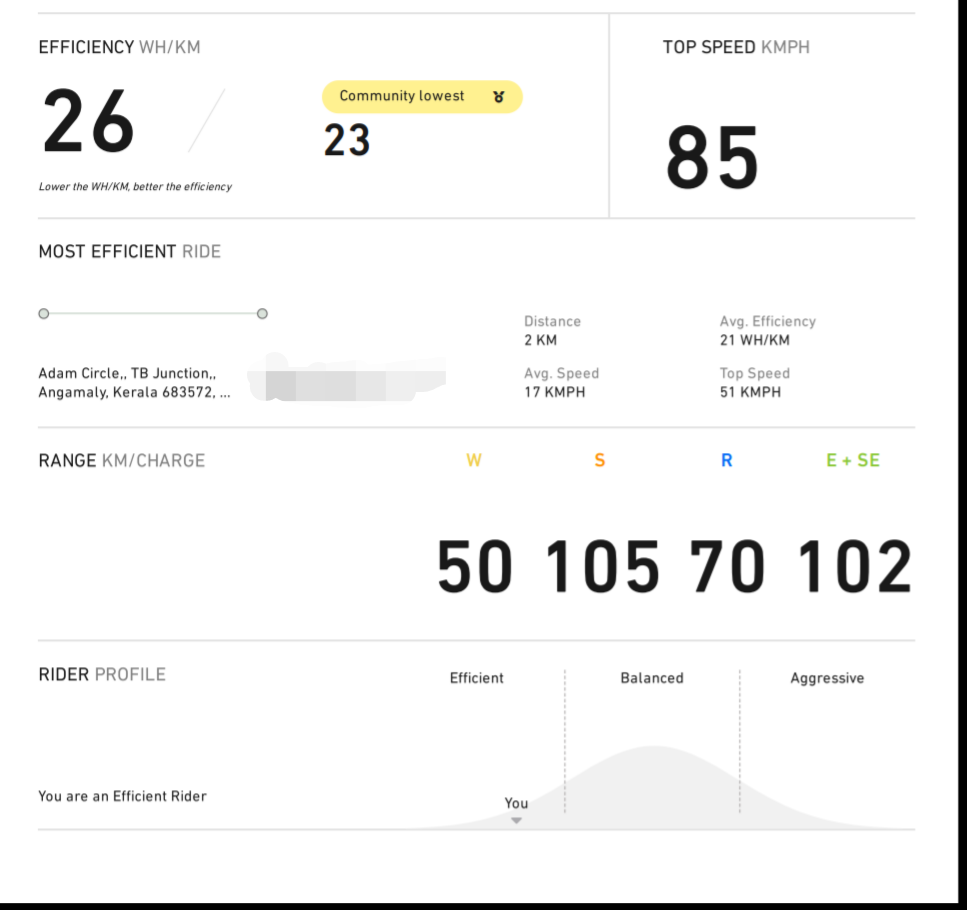
Task: Select the blue R ride mode indicator
Action: tap(727, 460)
